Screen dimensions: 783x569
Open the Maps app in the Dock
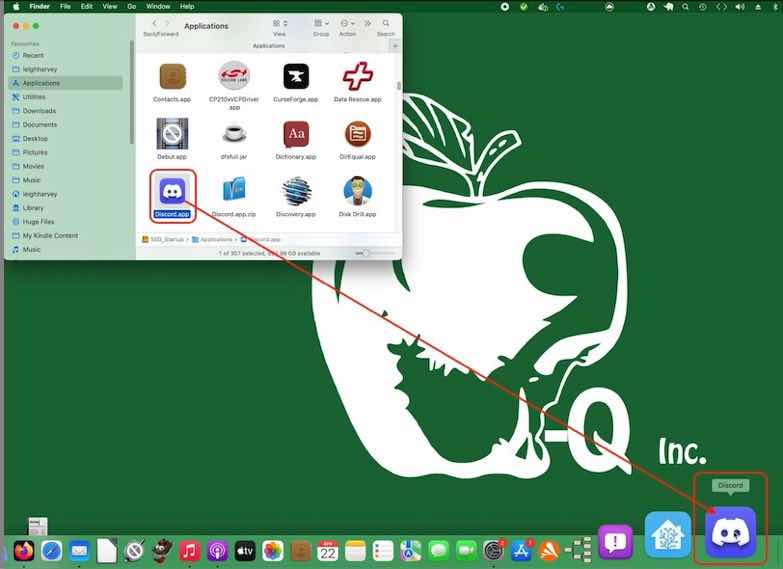click(x=410, y=551)
